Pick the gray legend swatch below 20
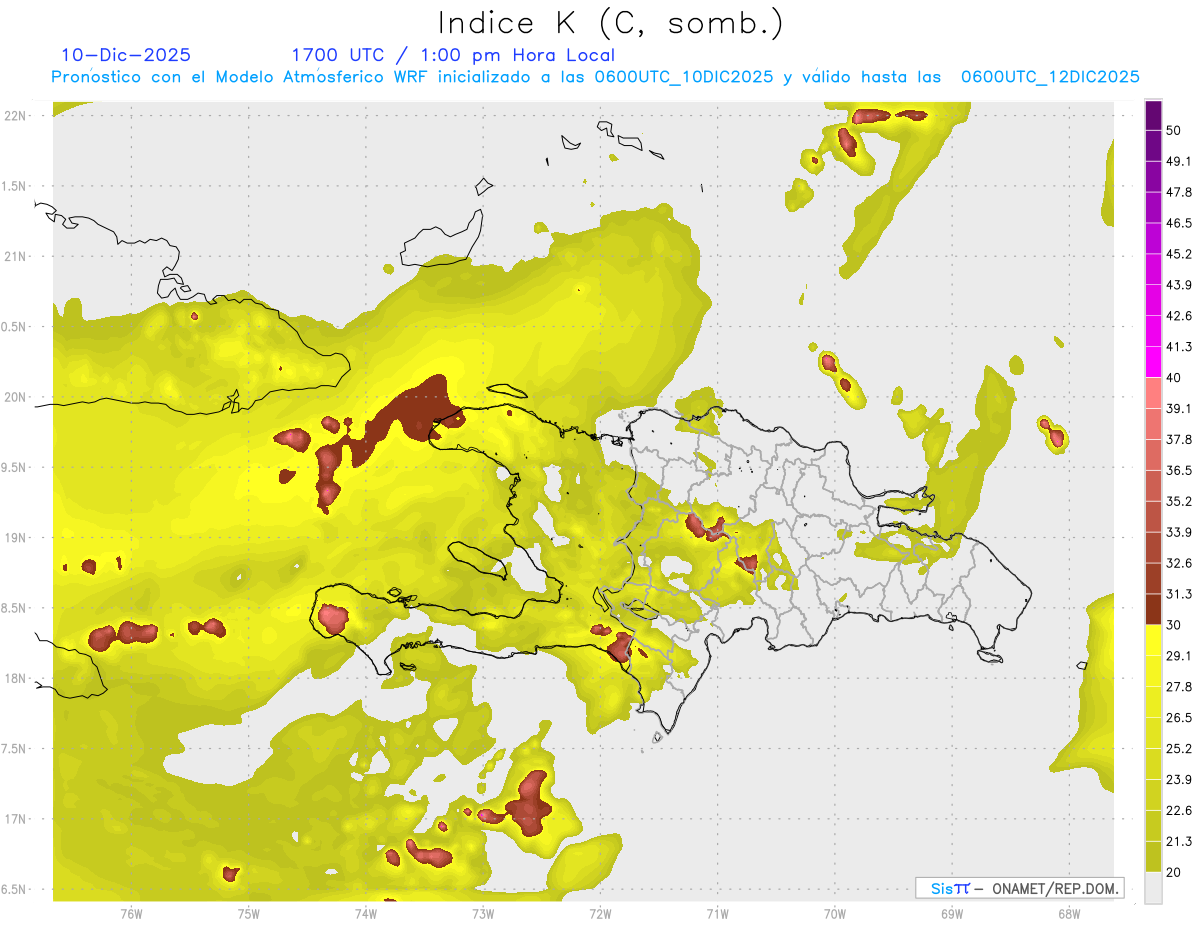 [x=1153, y=887]
